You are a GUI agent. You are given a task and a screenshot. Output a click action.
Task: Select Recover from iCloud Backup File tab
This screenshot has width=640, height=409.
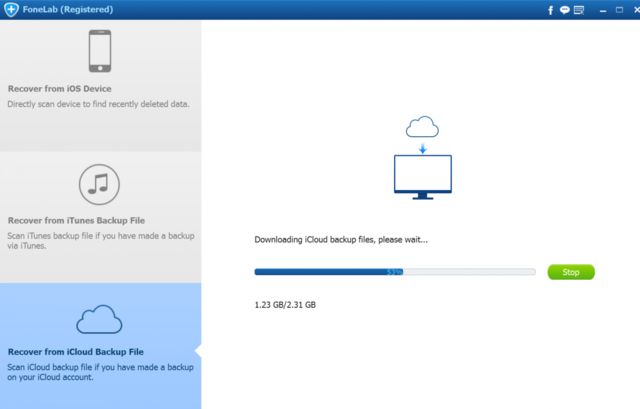click(100, 346)
